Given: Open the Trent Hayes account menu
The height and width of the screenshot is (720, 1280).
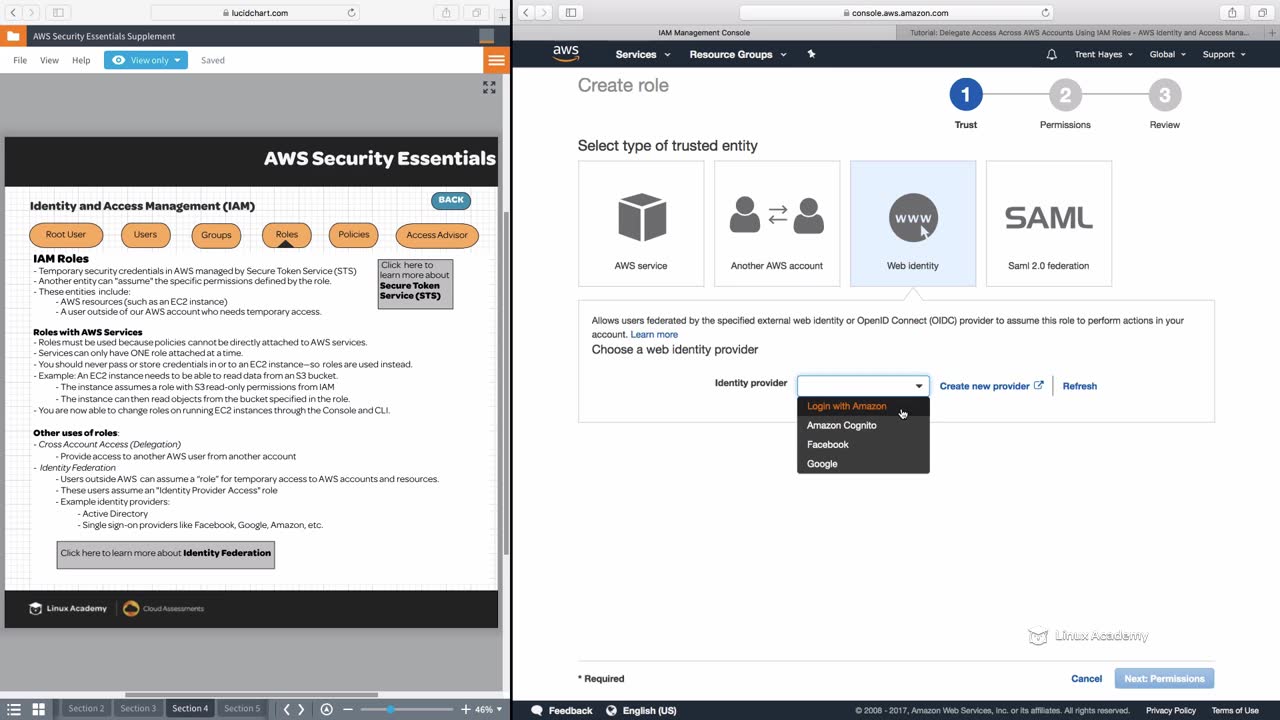Looking at the screenshot, I should [x=1104, y=54].
